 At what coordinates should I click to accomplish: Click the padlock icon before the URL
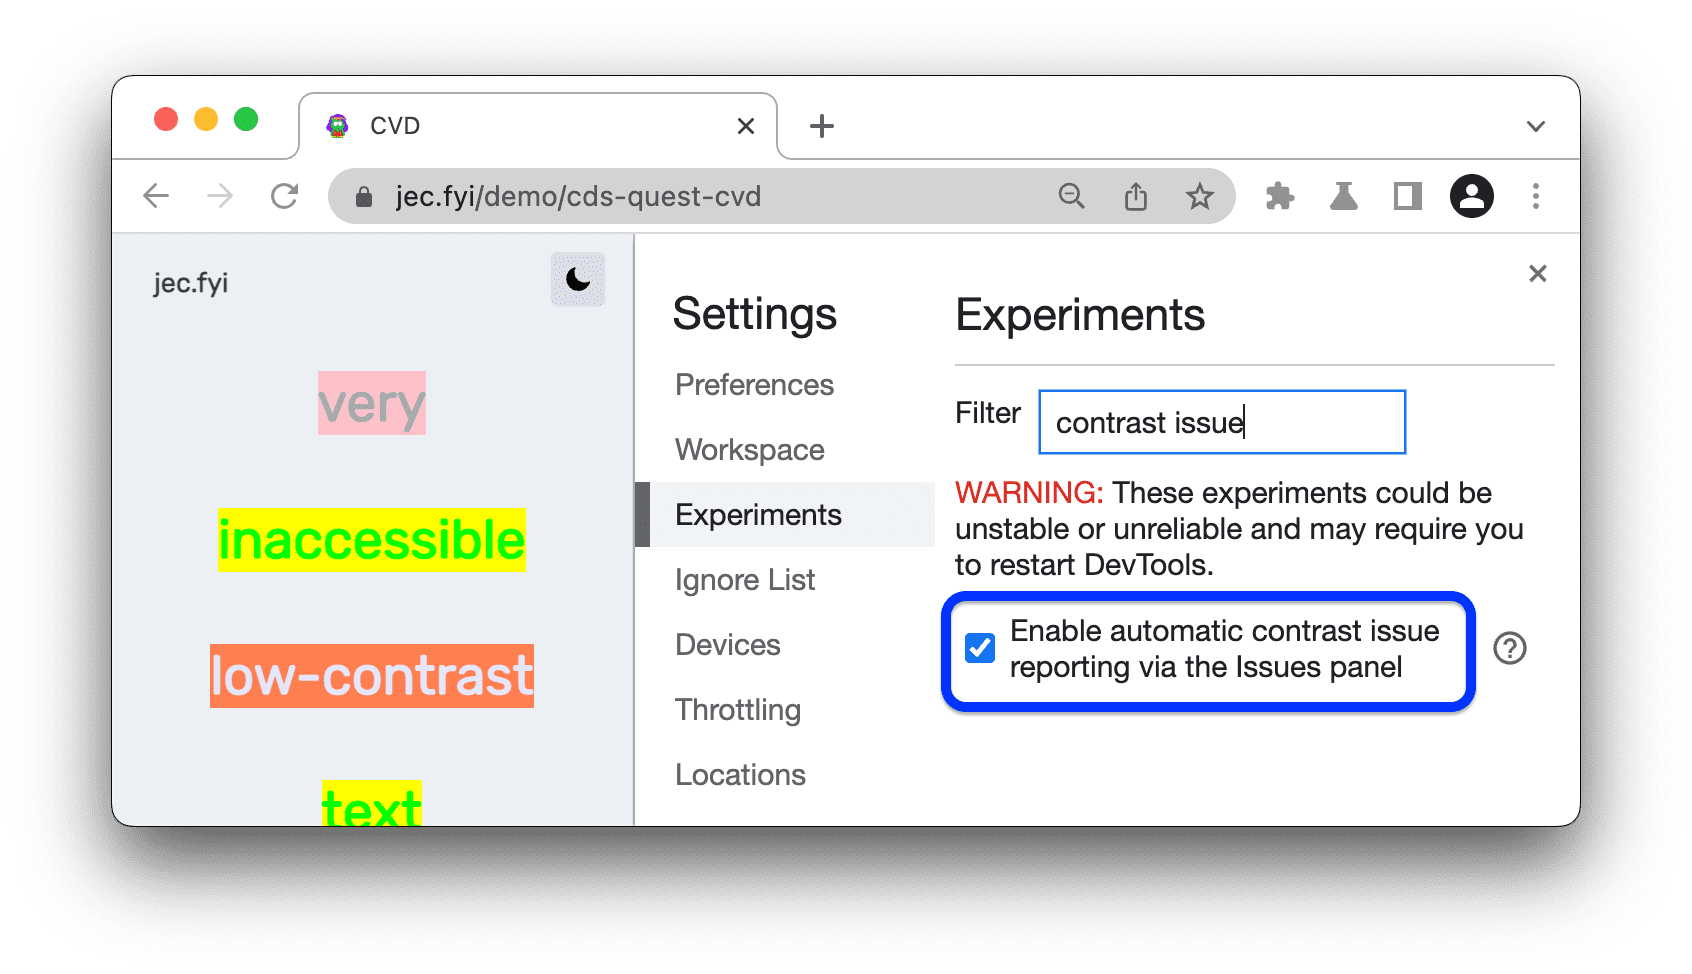pos(364,196)
